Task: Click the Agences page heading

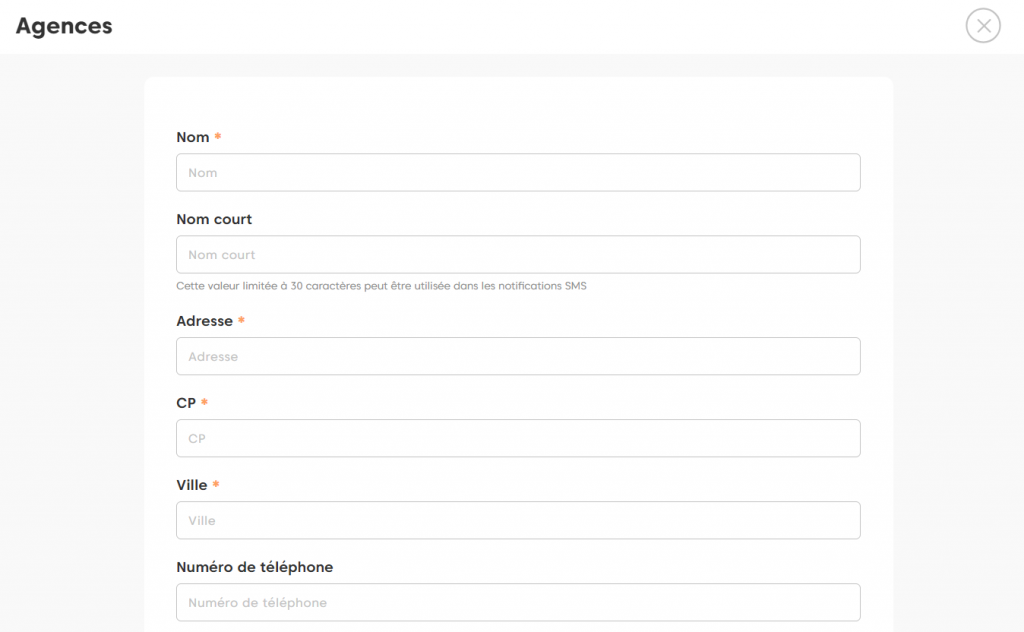Action: tap(64, 27)
